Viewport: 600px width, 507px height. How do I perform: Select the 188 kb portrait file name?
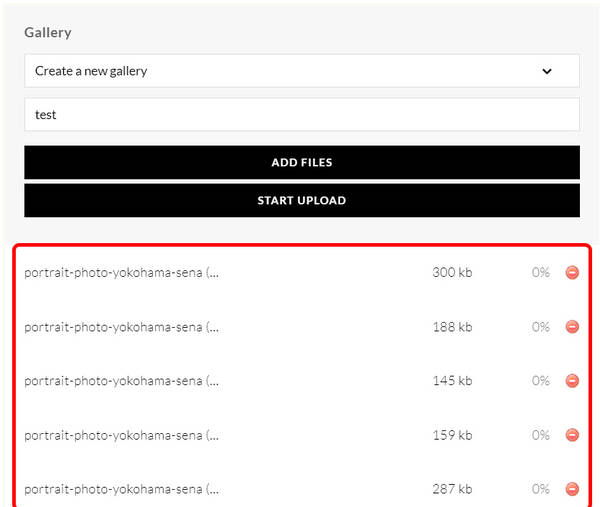121,326
